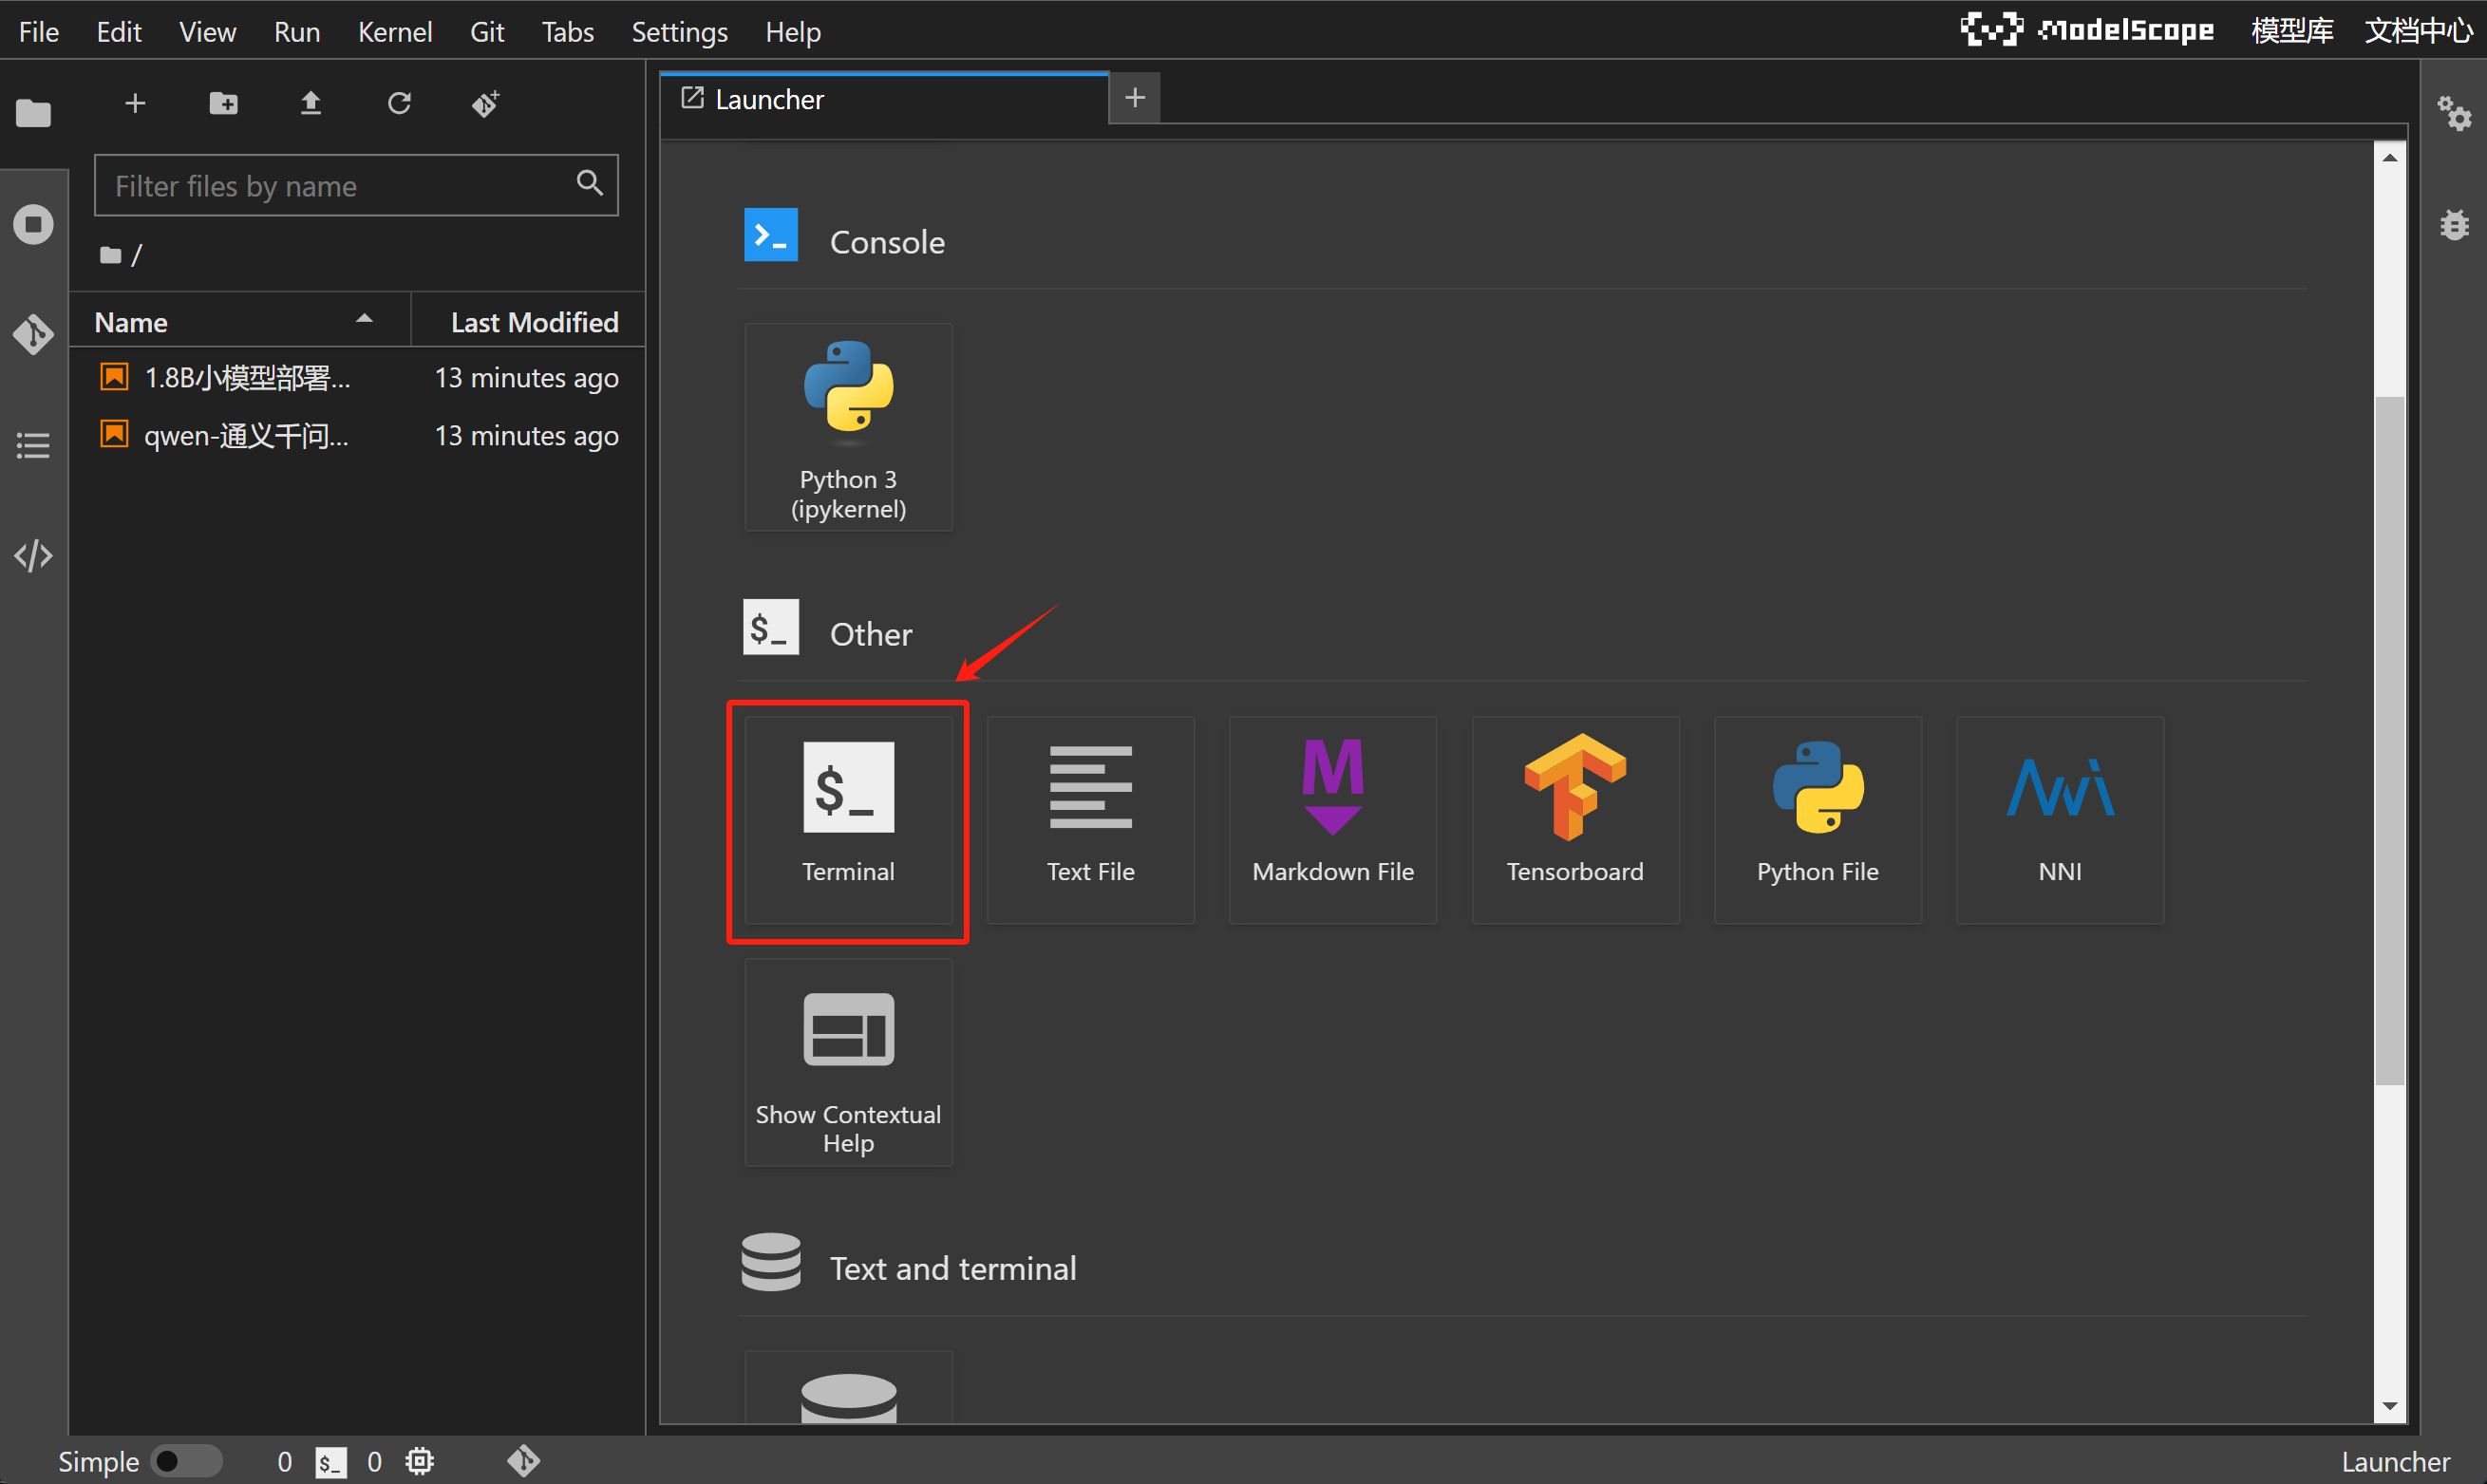Upload files with the upload icon
The width and height of the screenshot is (2487, 1484).
311,103
